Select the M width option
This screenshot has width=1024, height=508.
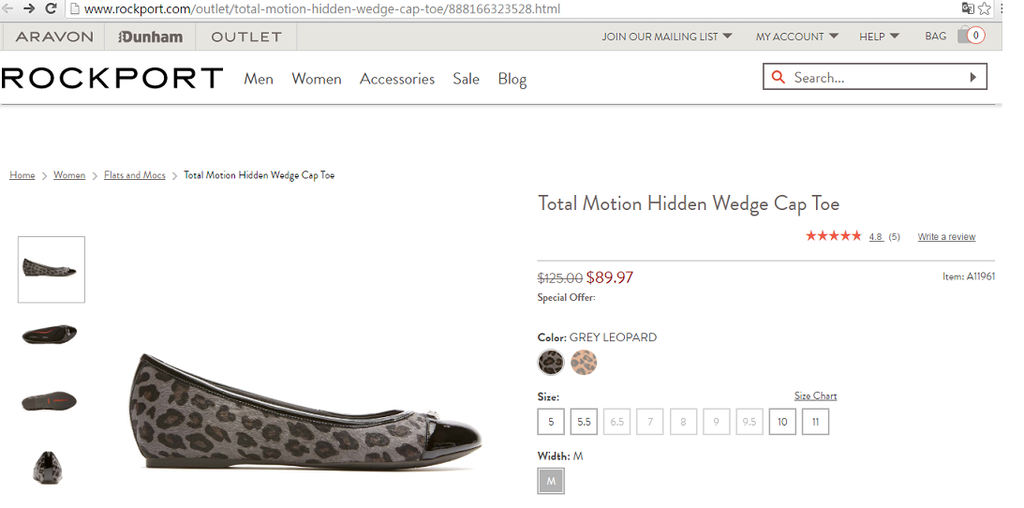[550, 482]
